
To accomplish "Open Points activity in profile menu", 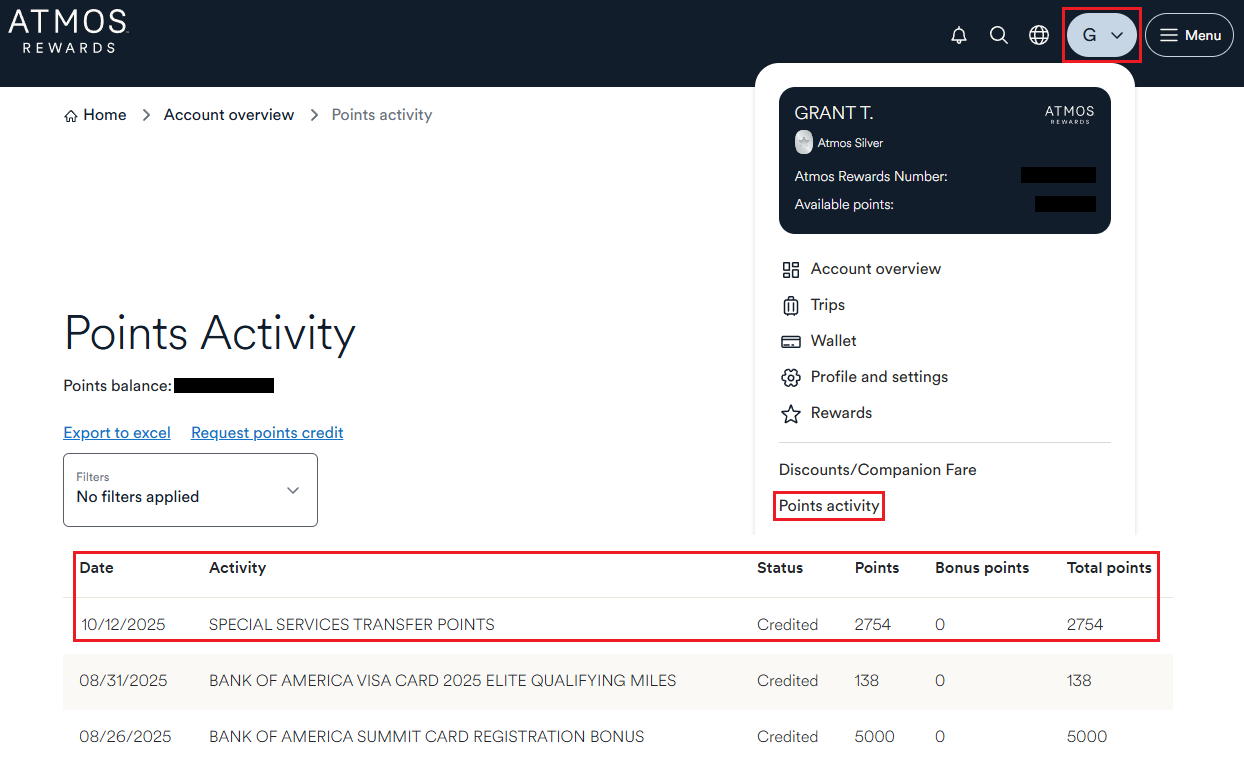I will [829, 506].
